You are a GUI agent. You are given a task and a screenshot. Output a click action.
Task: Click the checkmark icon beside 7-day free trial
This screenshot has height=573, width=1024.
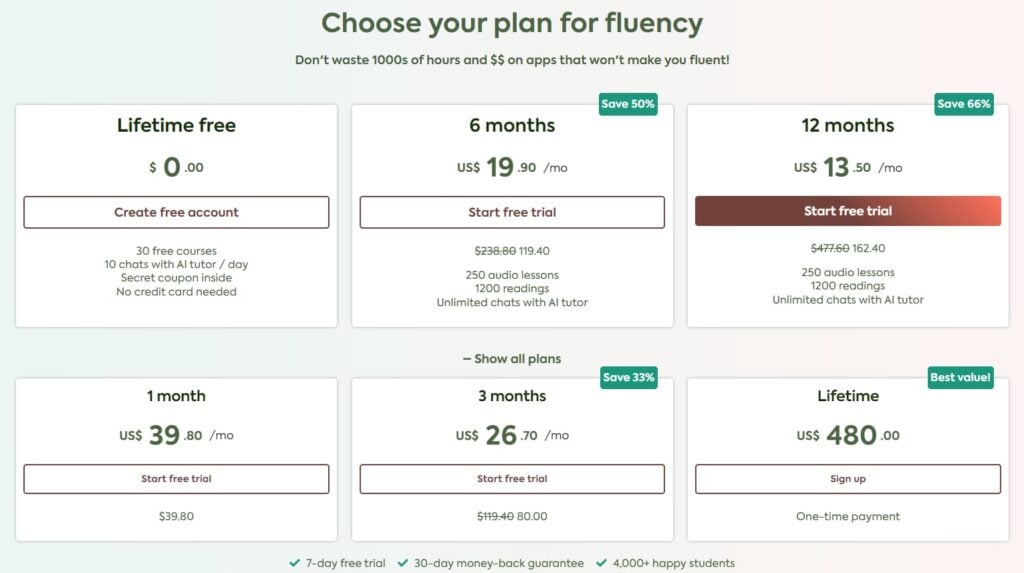294,563
